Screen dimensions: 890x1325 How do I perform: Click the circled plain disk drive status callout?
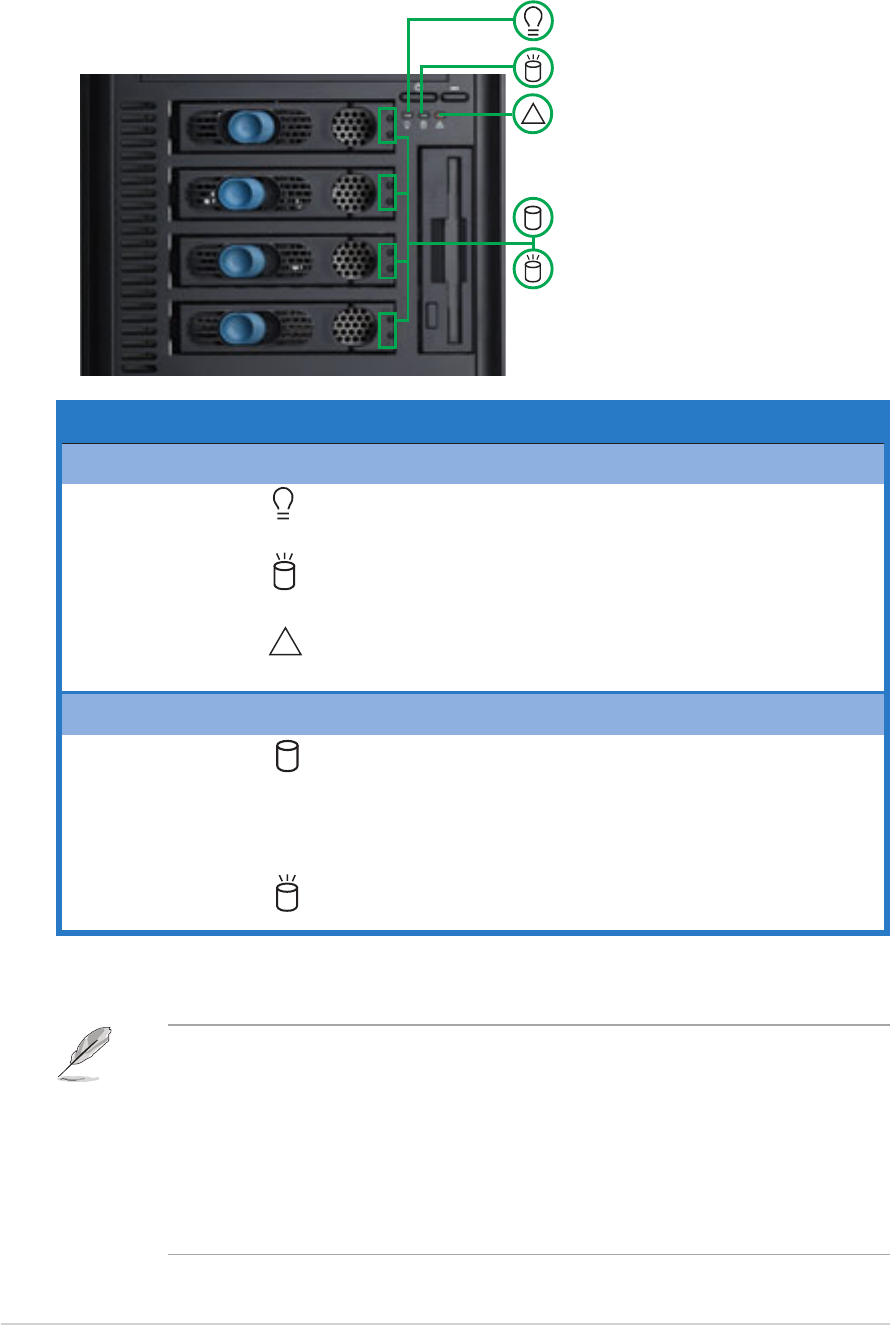pos(534,217)
